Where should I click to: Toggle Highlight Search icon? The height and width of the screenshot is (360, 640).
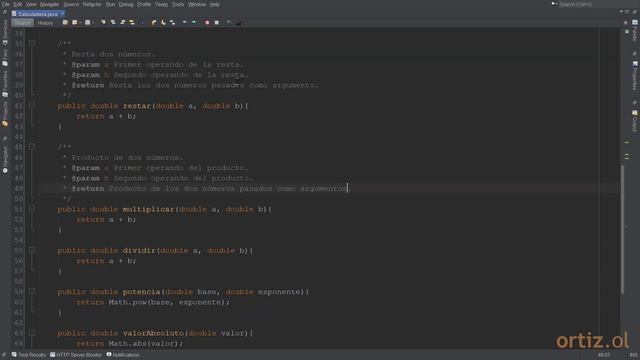click(132, 22)
